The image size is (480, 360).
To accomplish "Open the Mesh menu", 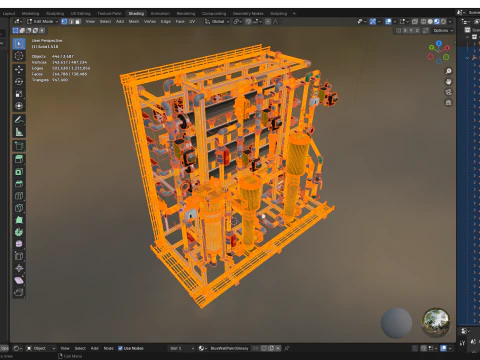I will pos(134,22).
